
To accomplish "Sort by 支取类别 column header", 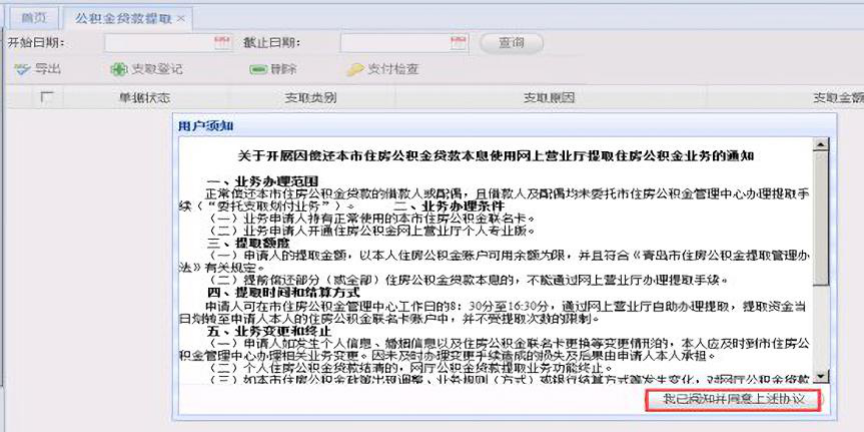I will (x=310, y=98).
